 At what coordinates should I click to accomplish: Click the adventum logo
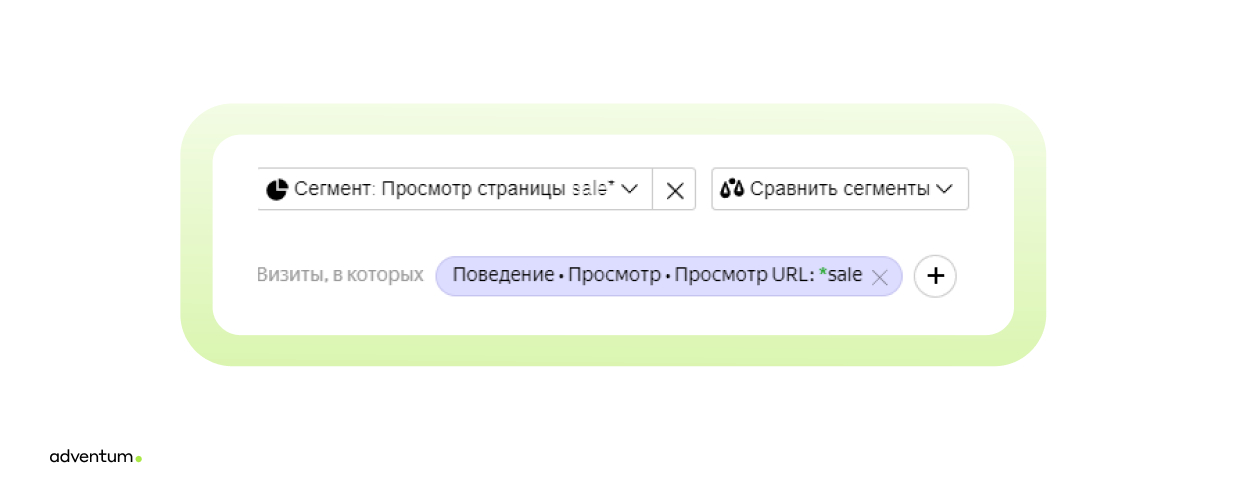pos(92,457)
